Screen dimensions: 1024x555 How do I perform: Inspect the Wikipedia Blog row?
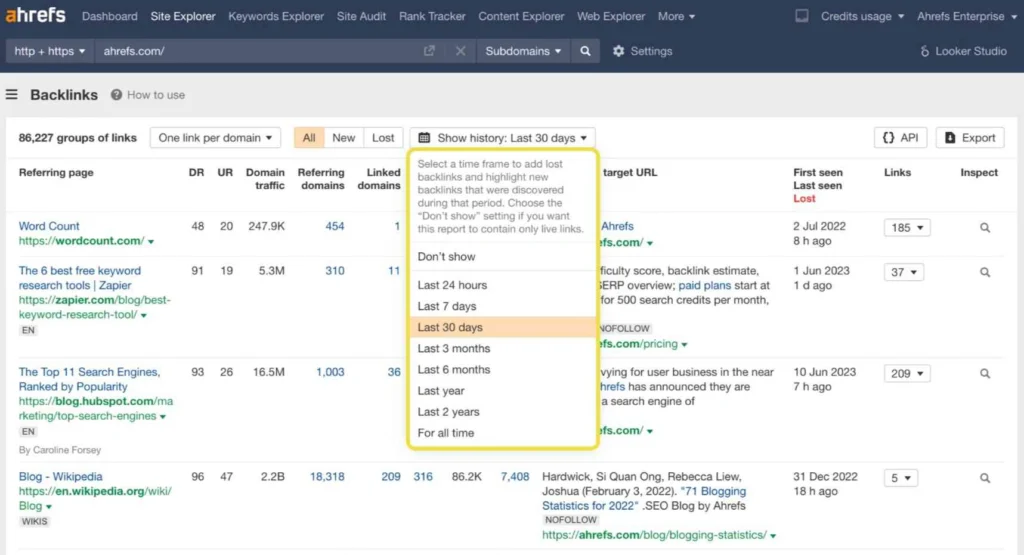(985, 478)
